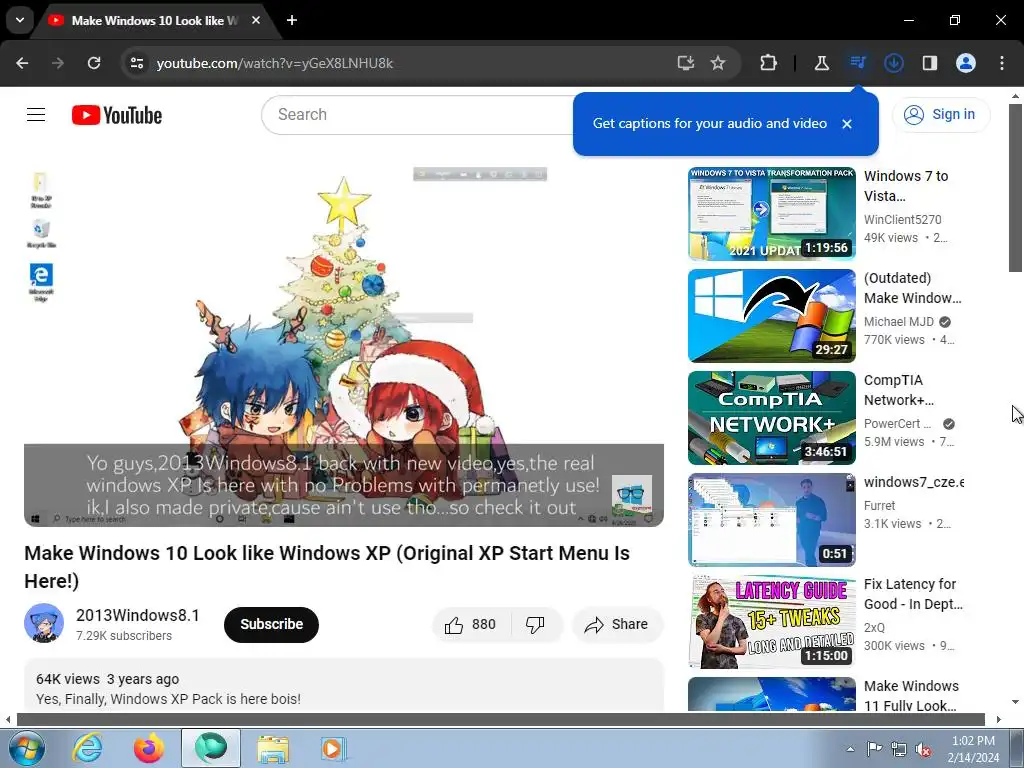1024x768 pixels.
Task: Click the PowerCert channel name
Action: point(897,423)
